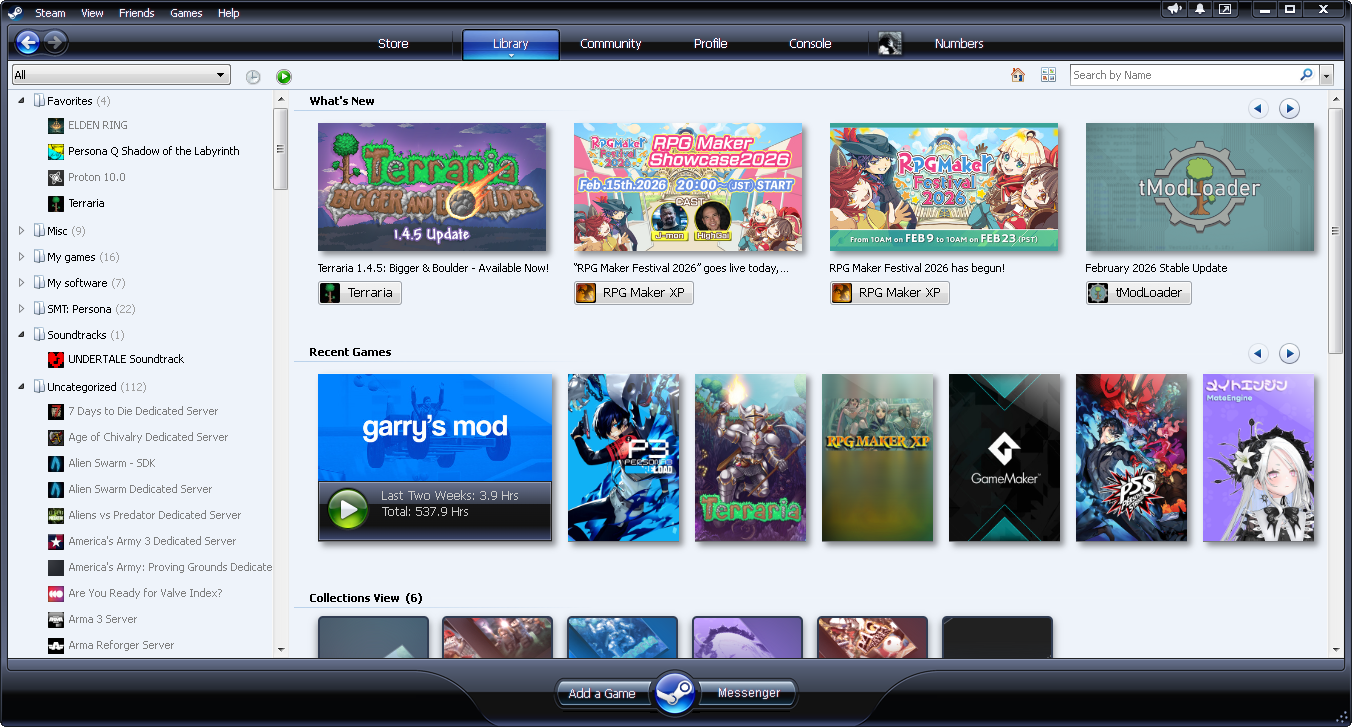Open the Steam menu
This screenshot has width=1352, height=727.
pyautogui.click(x=50, y=13)
